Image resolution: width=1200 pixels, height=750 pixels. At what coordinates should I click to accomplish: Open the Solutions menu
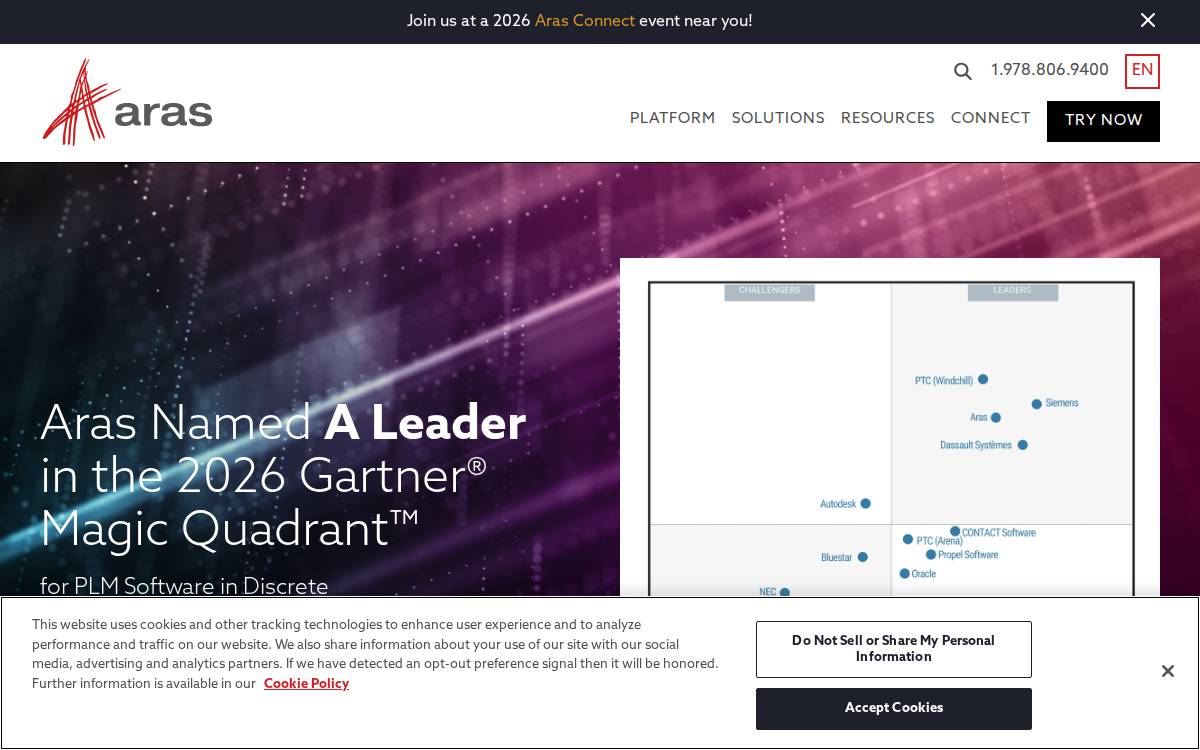pyautogui.click(x=778, y=118)
